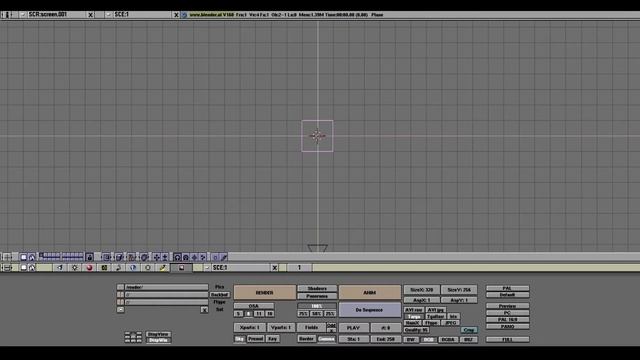
Task: Click End: 250 frame field
Action: pyautogui.click(x=386, y=339)
